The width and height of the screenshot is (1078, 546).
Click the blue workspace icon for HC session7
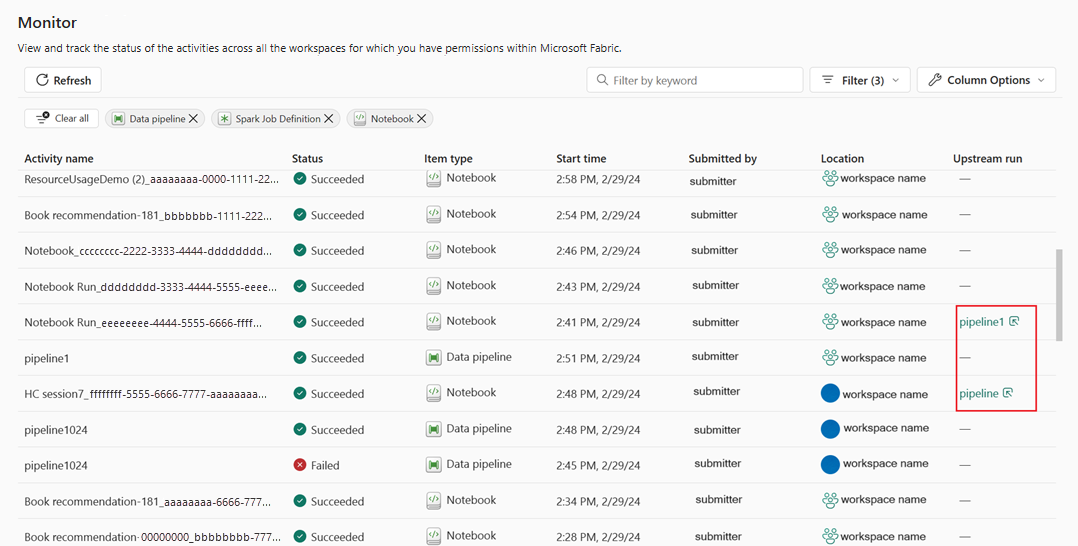click(829, 393)
